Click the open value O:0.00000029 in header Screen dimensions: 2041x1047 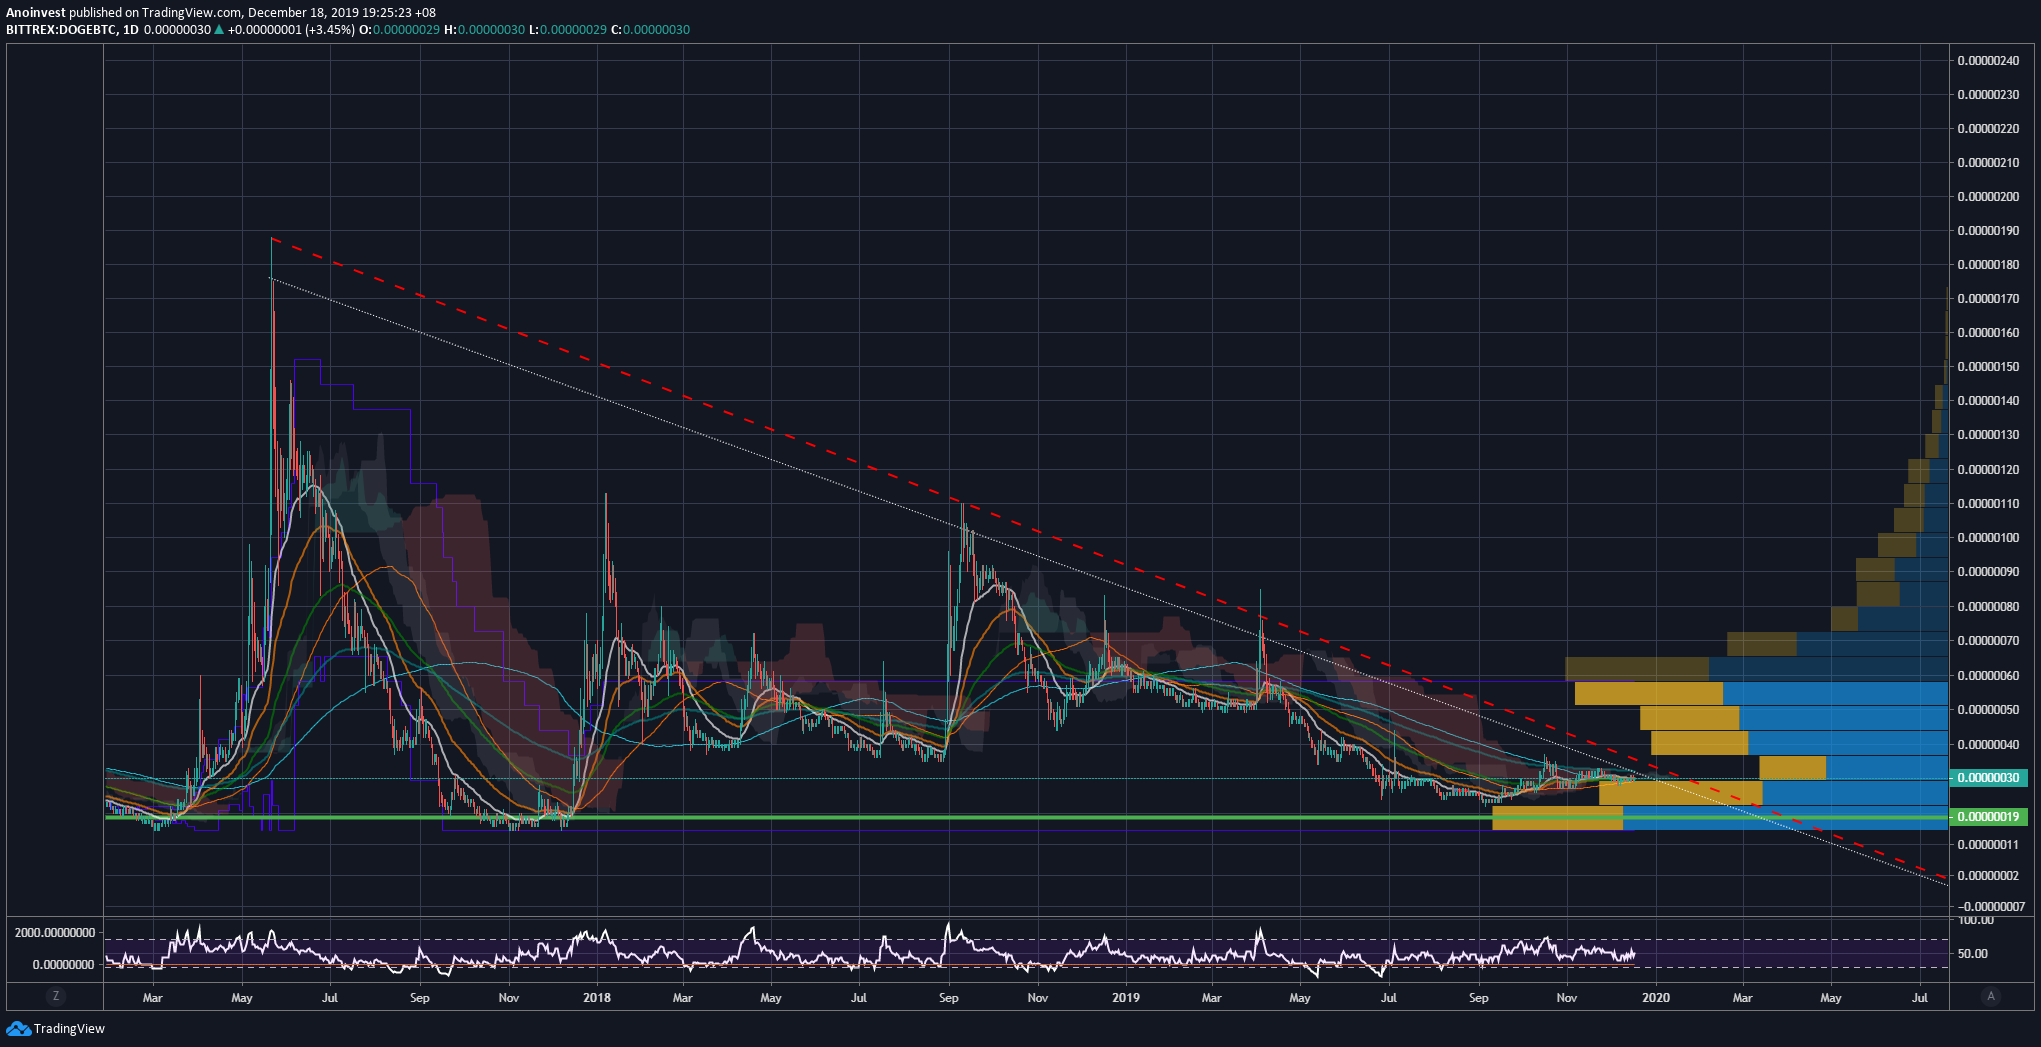pyautogui.click(x=400, y=30)
